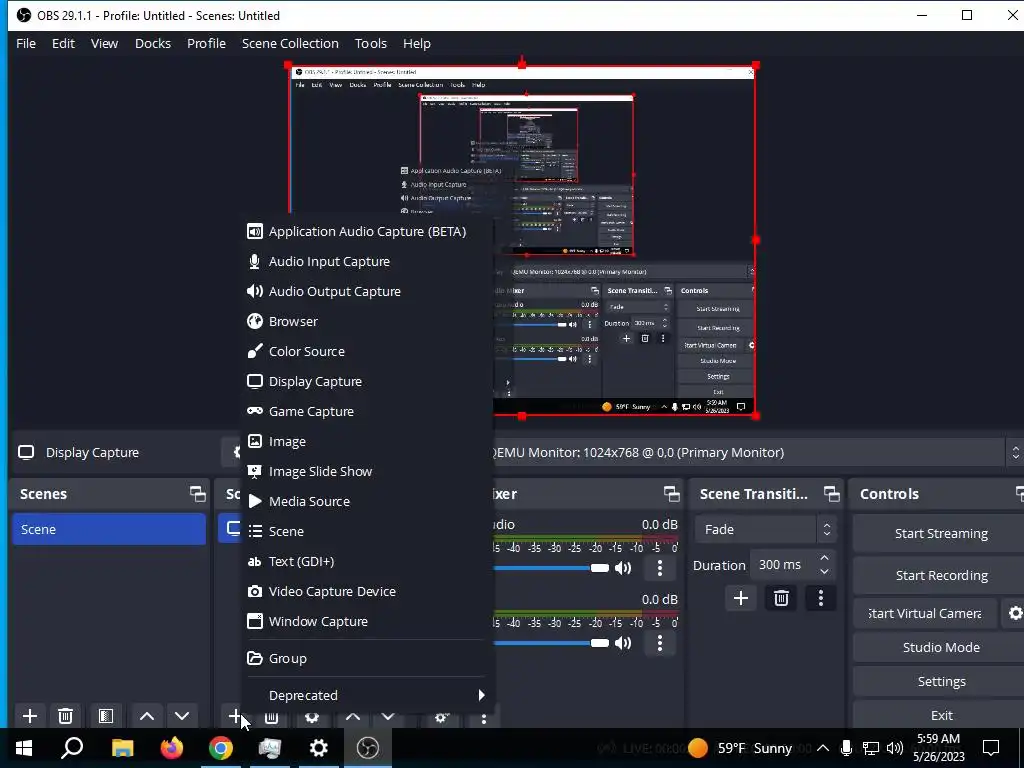Screen dimensions: 1024x768
Task: Click the Add Source plus icon
Action: pyautogui.click(x=234, y=716)
